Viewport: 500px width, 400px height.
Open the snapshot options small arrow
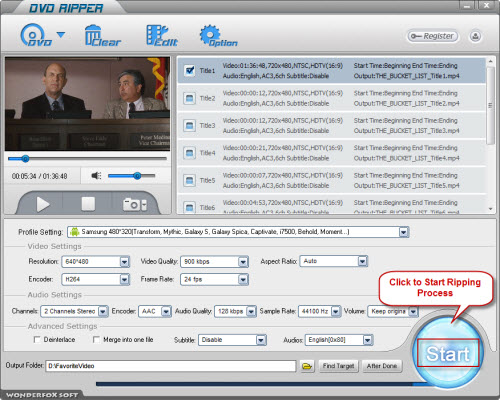pos(144,205)
